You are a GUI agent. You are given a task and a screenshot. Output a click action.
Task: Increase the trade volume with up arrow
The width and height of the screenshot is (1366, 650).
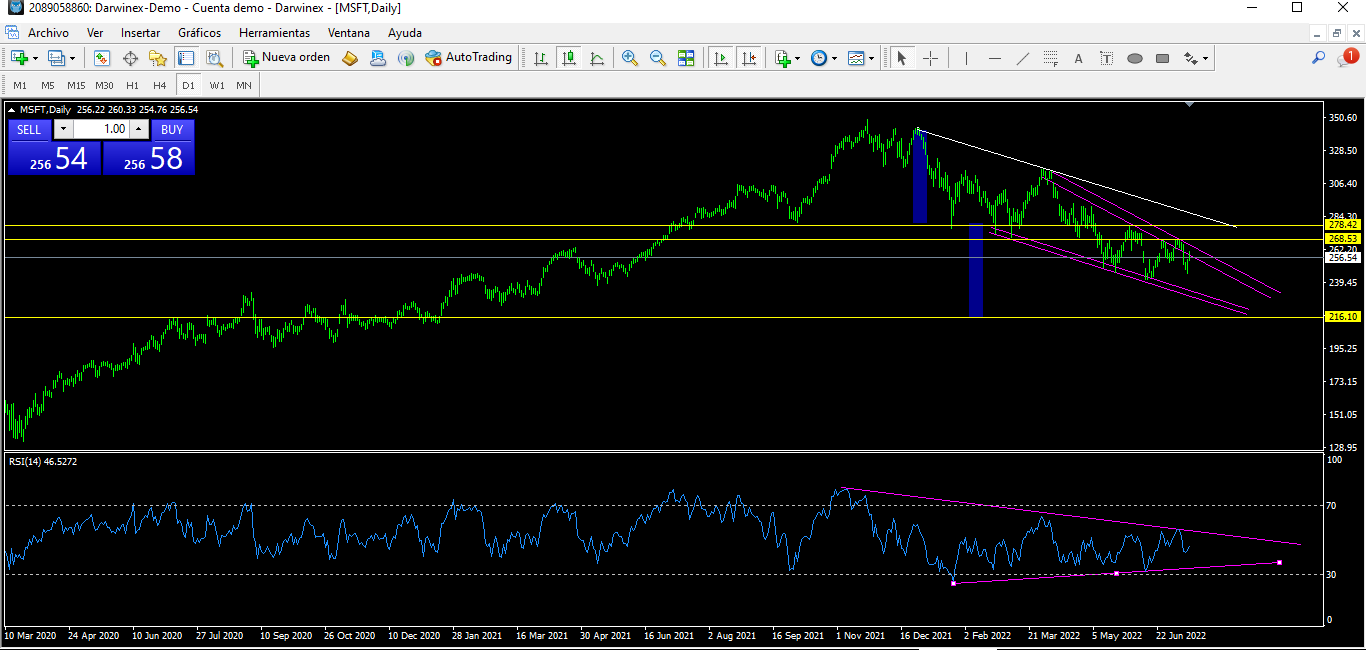pos(139,129)
